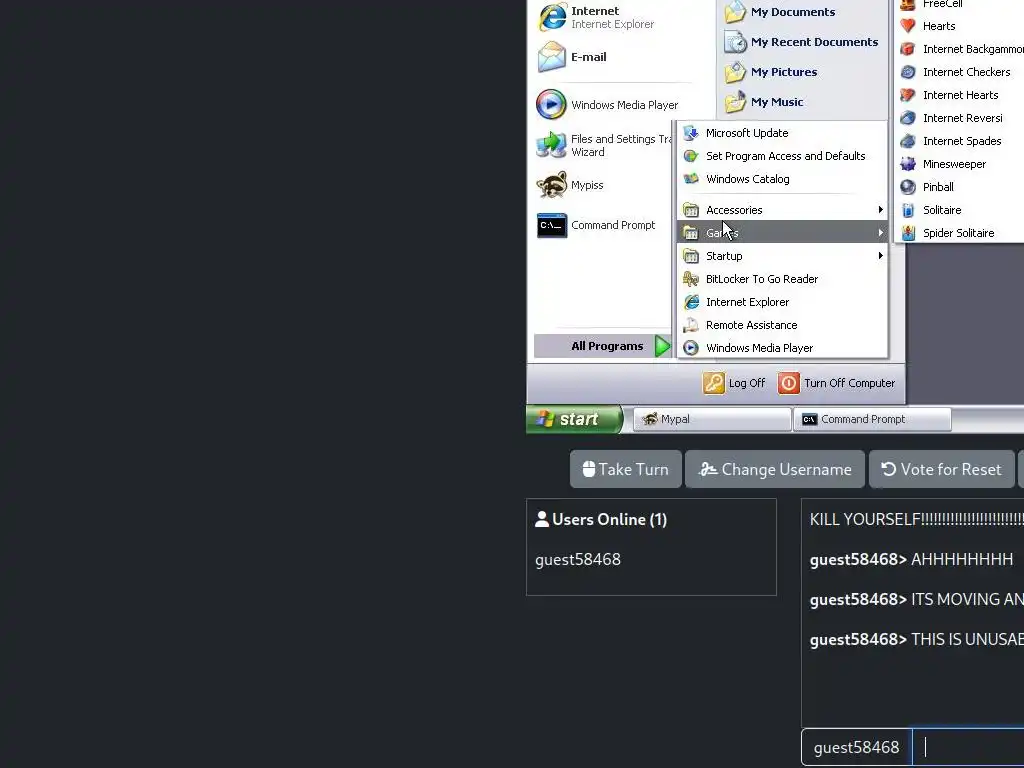Launch Internet Checkers icon
The height and width of the screenshot is (768, 1024).
908,72
